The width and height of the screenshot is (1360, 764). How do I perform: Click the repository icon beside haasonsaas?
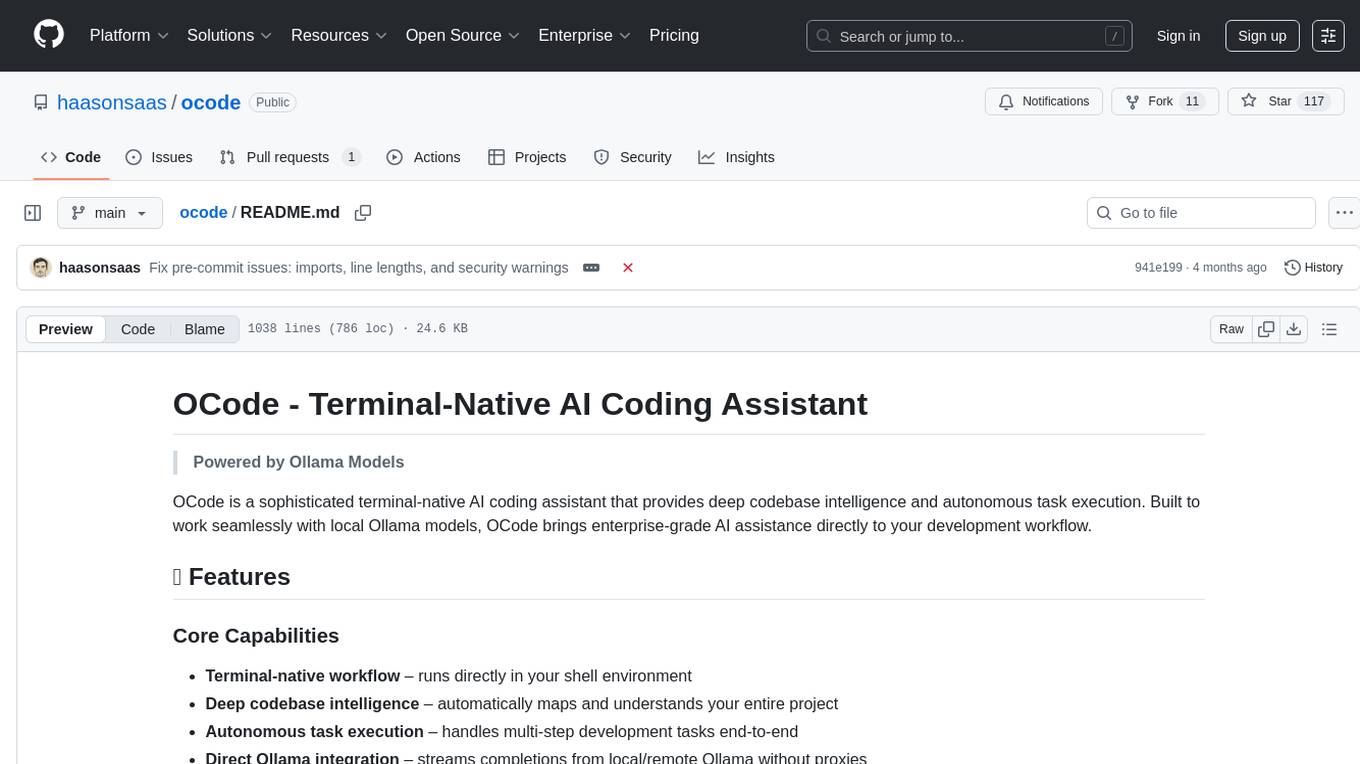(x=41, y=102)
